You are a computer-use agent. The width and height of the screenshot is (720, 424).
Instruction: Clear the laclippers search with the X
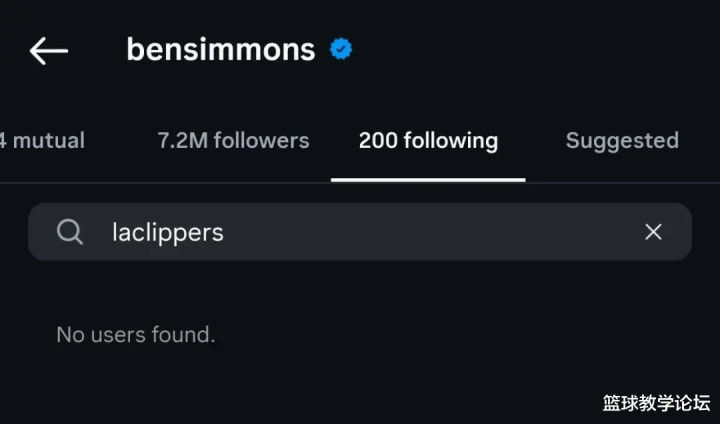coord(653,232)
